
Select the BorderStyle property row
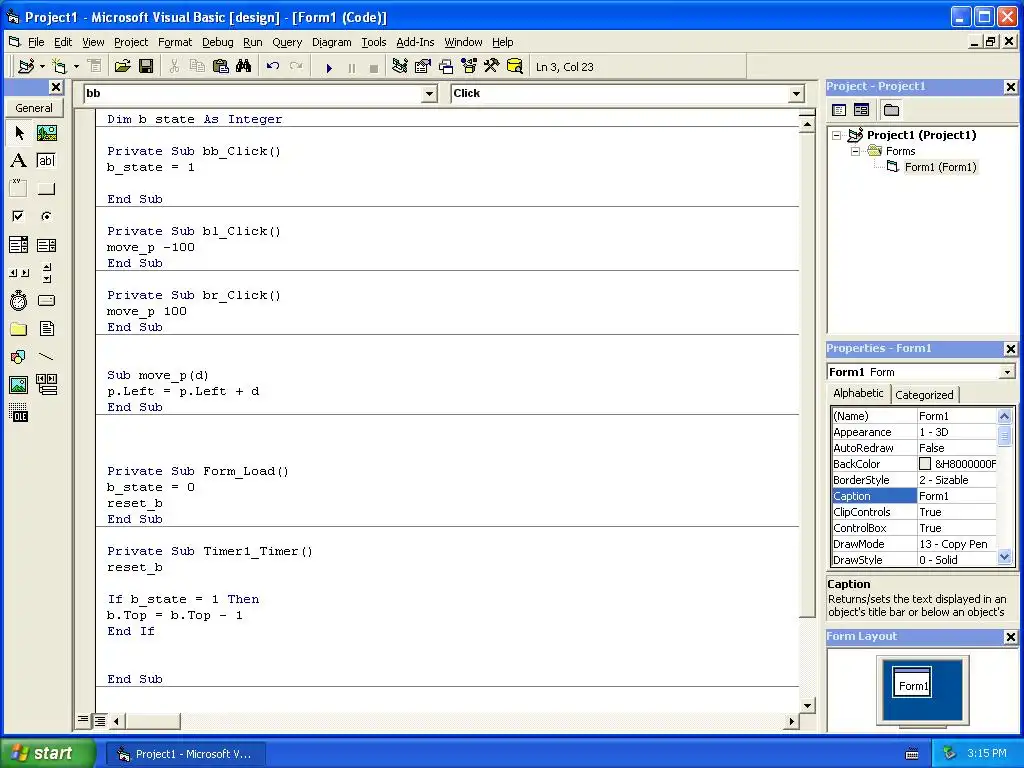(x=914, y=480)
